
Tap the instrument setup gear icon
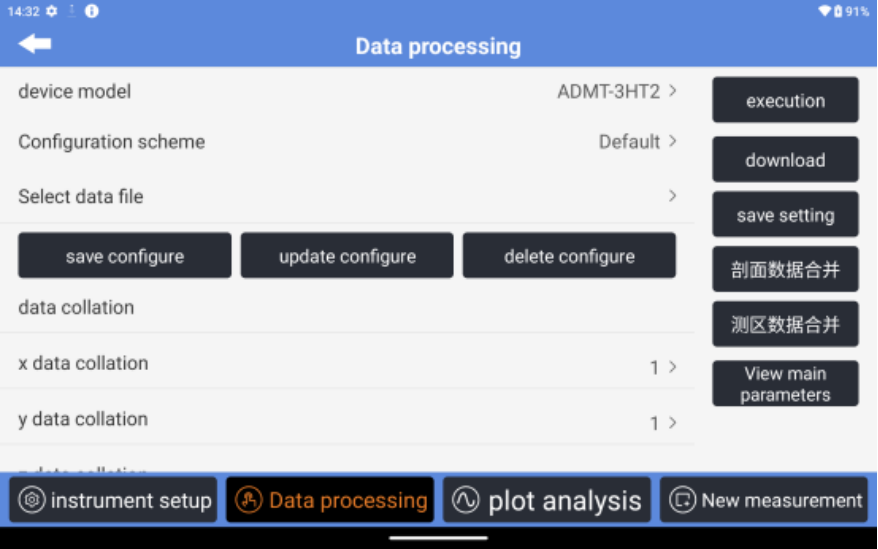32,500
